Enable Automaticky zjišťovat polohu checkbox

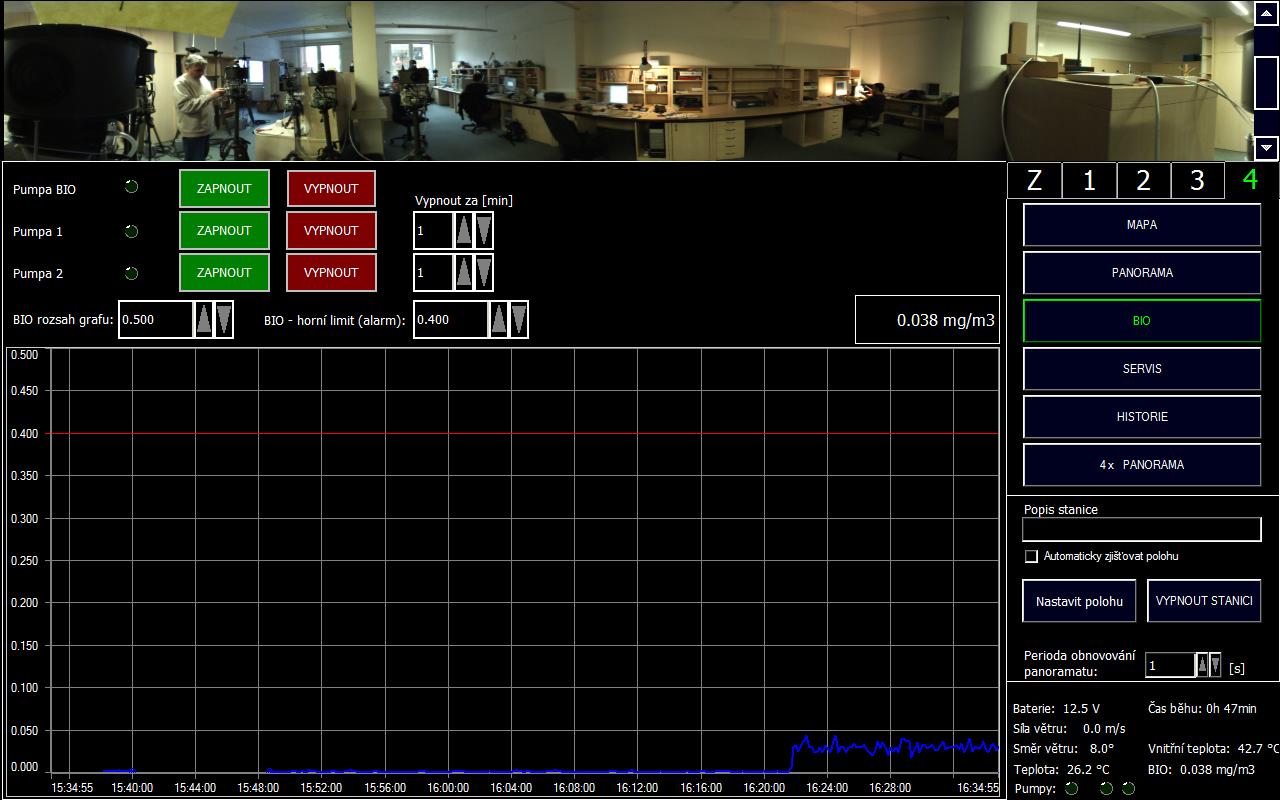coord(1032,556)
